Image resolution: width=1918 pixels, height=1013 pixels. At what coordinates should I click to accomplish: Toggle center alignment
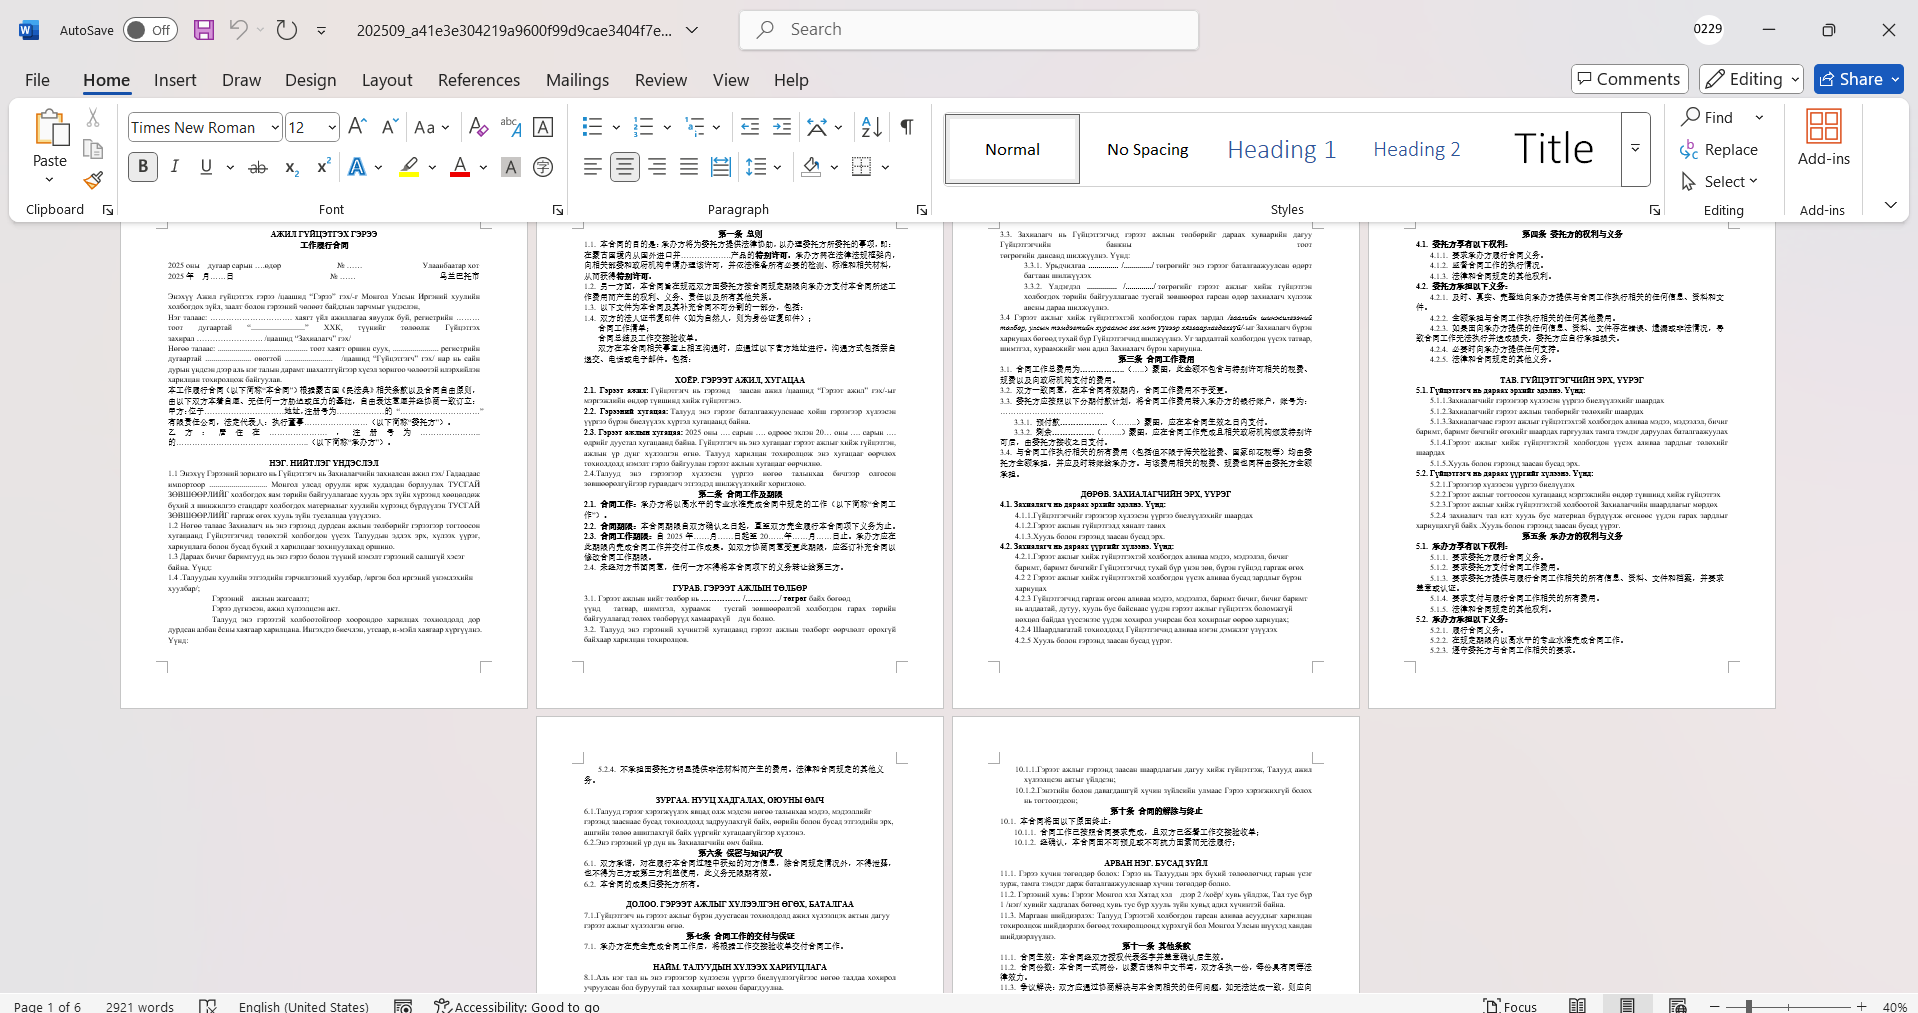(625, 167)
